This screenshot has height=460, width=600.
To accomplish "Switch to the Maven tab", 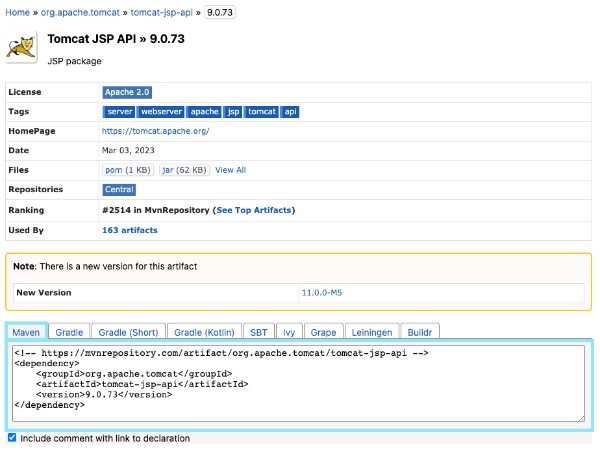I will point(26,332).
